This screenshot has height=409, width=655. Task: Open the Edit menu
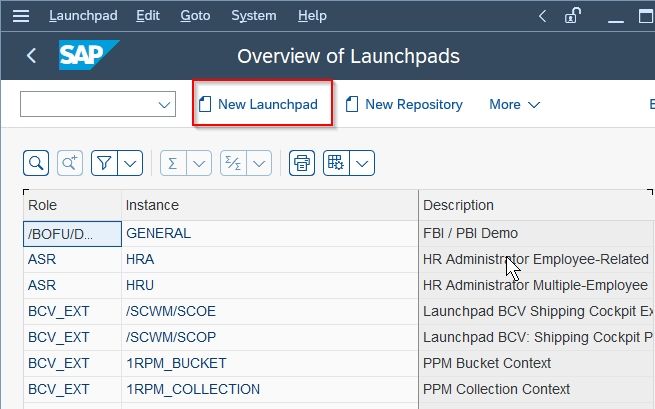148,16
